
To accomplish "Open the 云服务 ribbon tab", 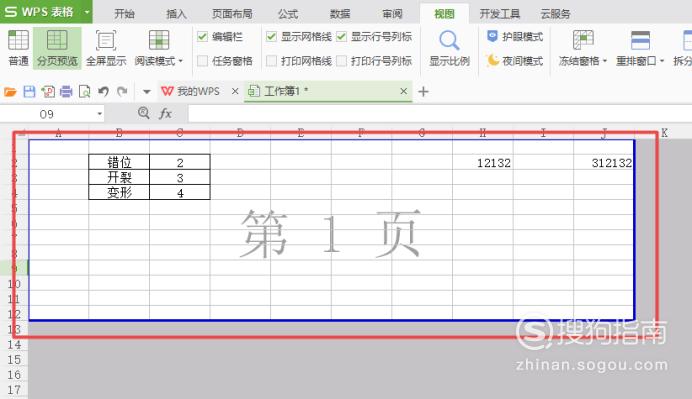I will [x=555, y=14].
